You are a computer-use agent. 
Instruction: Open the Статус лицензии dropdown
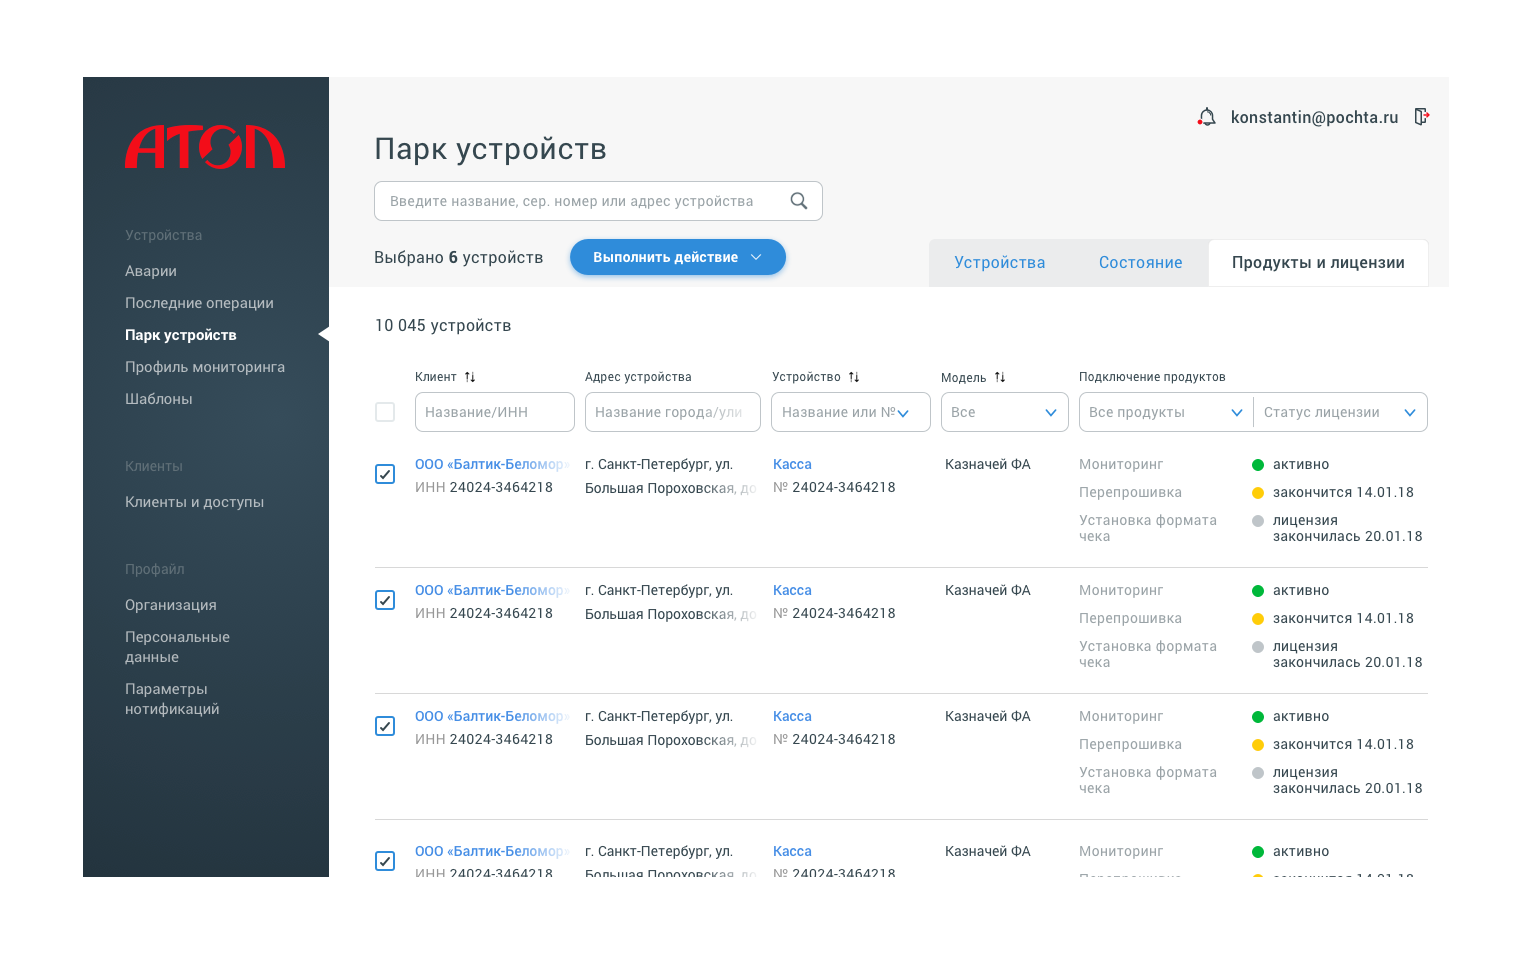pos(1340,412)
